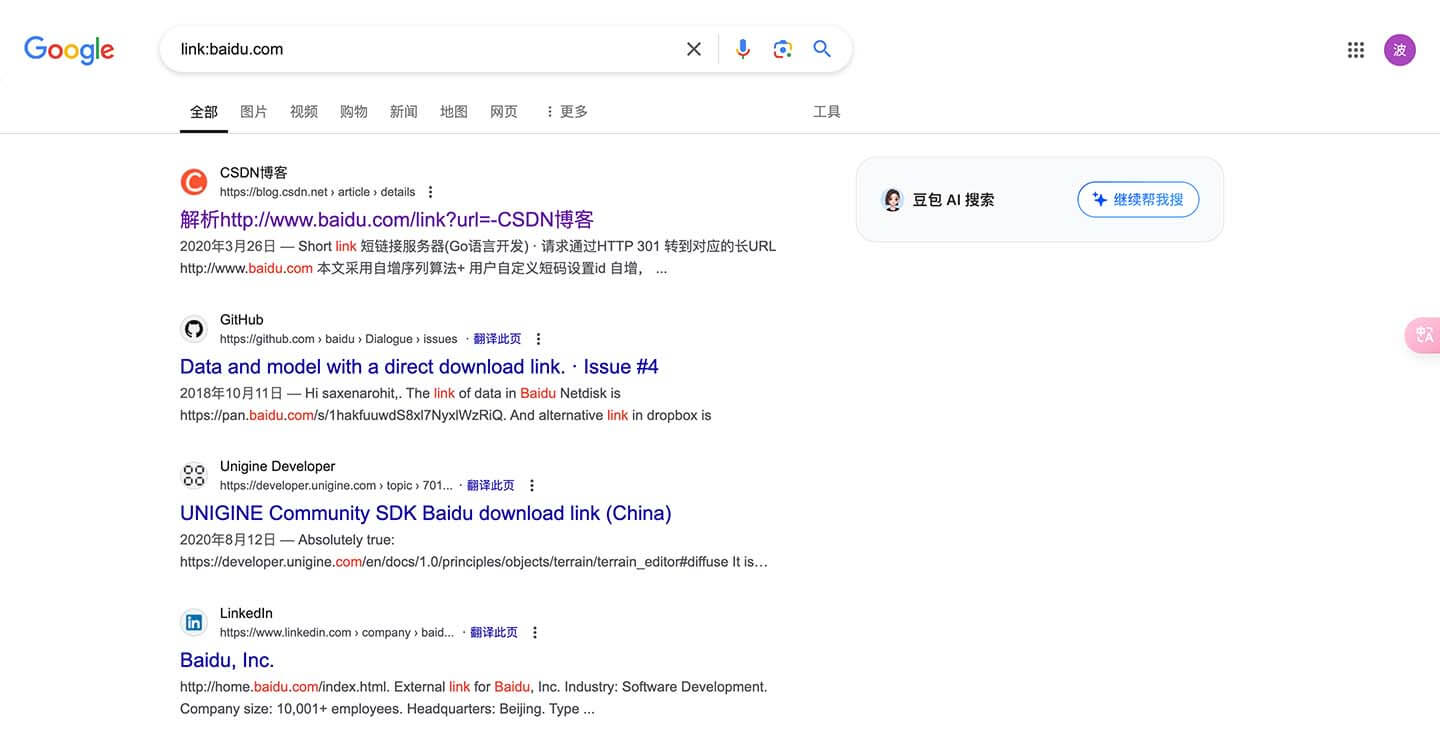
Task: Click the Unigine Developer favicon
Action: (x=194, y=475)
